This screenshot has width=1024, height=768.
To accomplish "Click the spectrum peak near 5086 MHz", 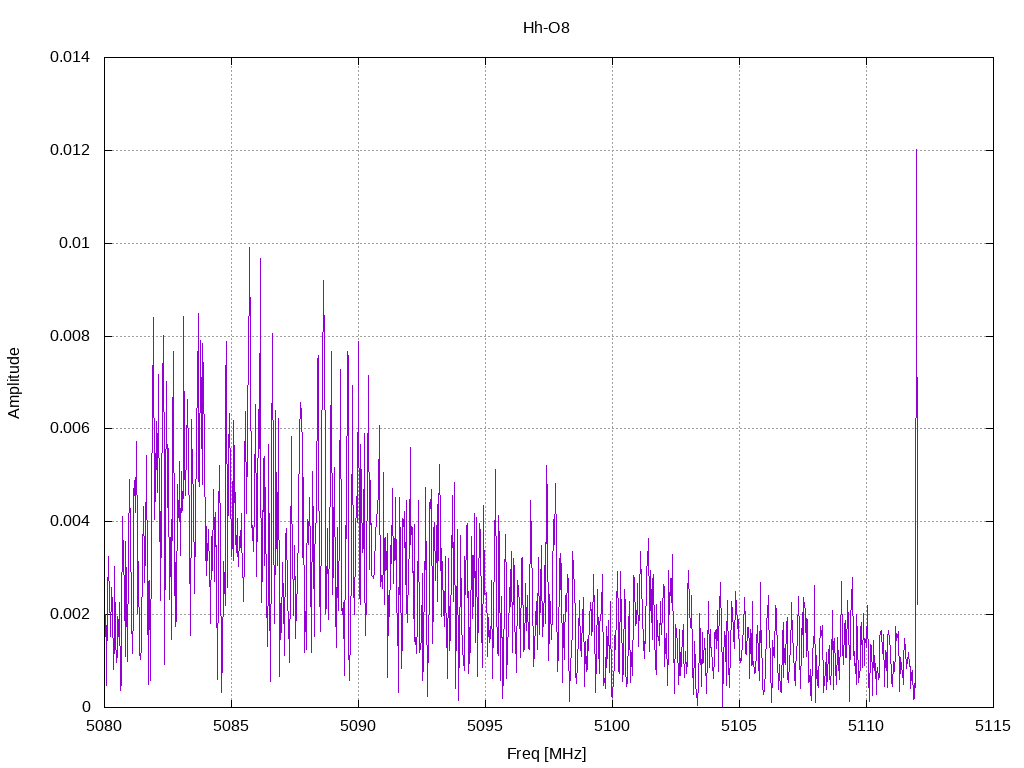I will (249, 248).
